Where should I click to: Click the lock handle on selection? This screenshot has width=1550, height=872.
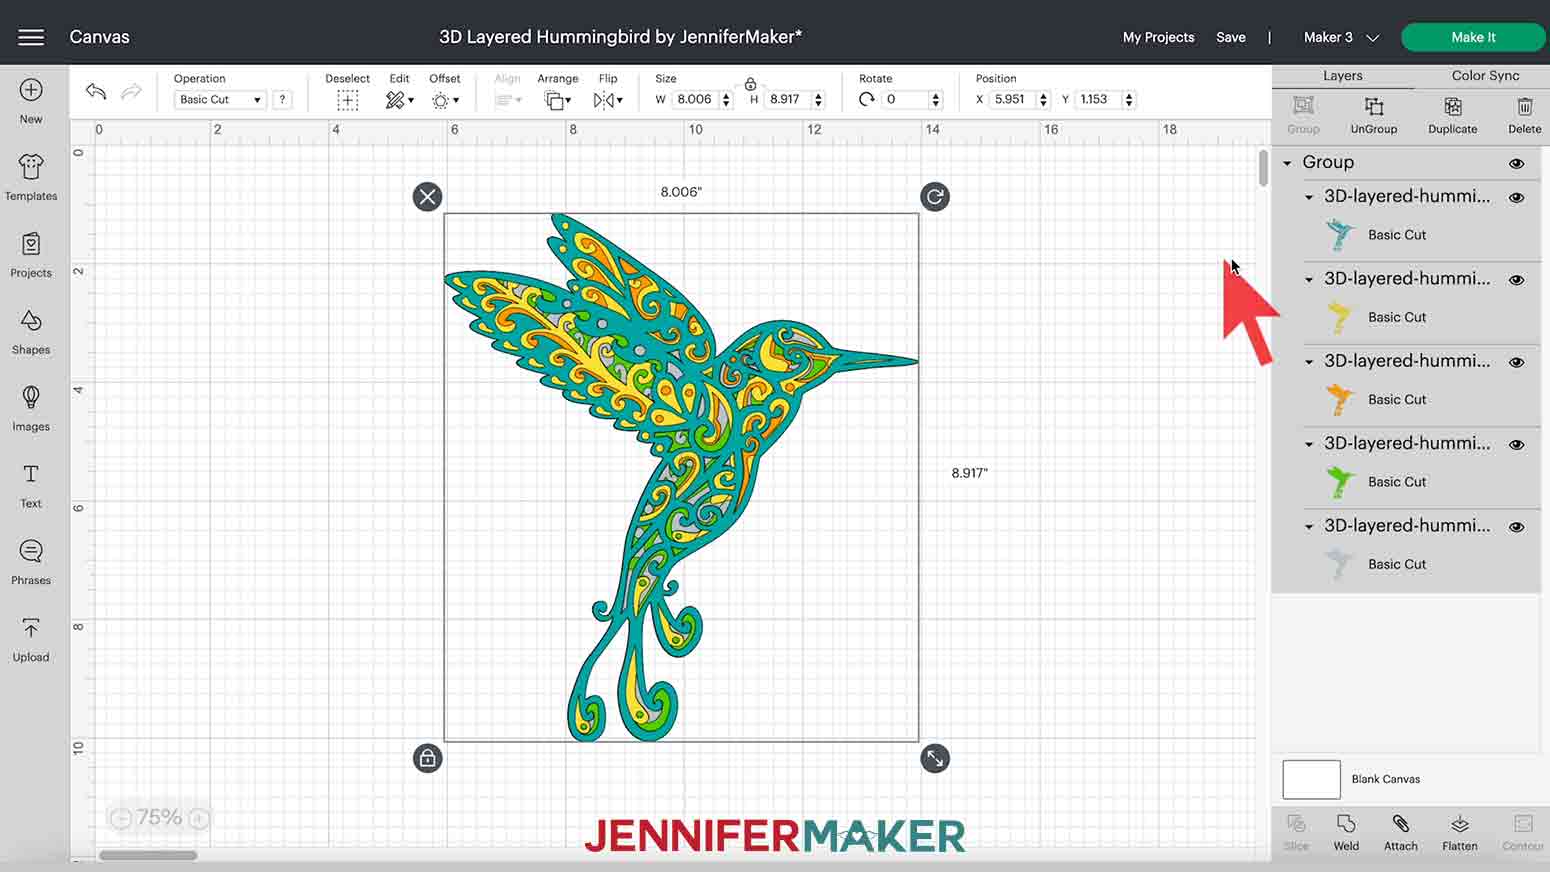click(427, 758)
